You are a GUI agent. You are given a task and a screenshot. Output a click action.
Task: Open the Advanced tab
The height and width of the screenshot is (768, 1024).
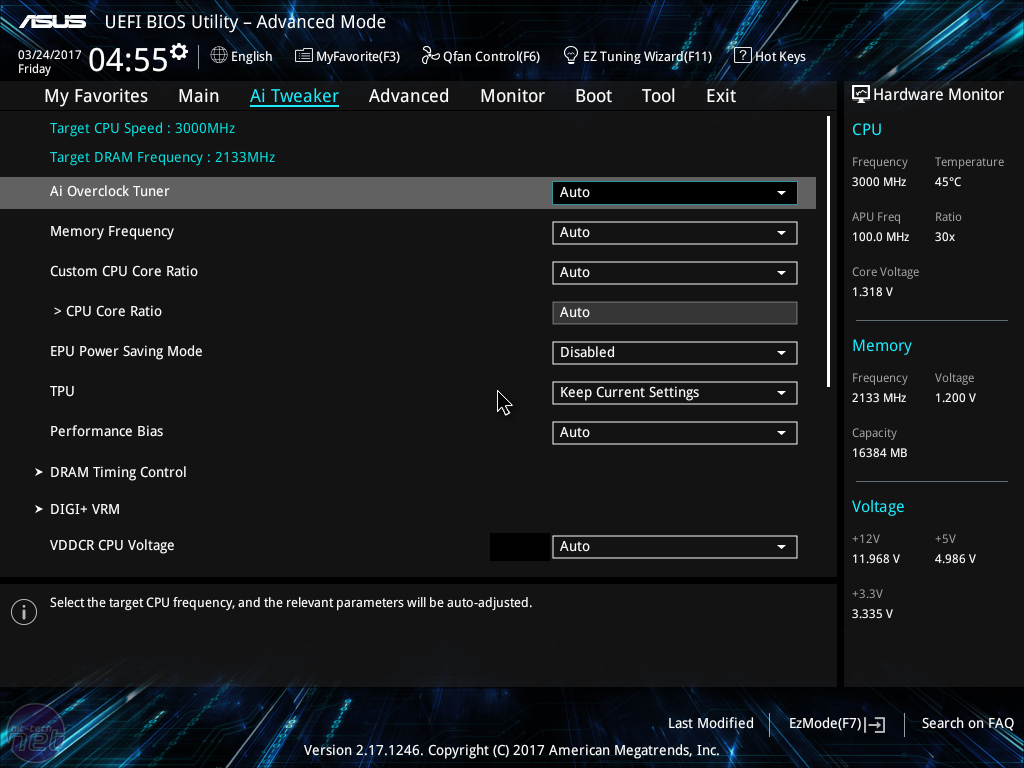[409, 96]
